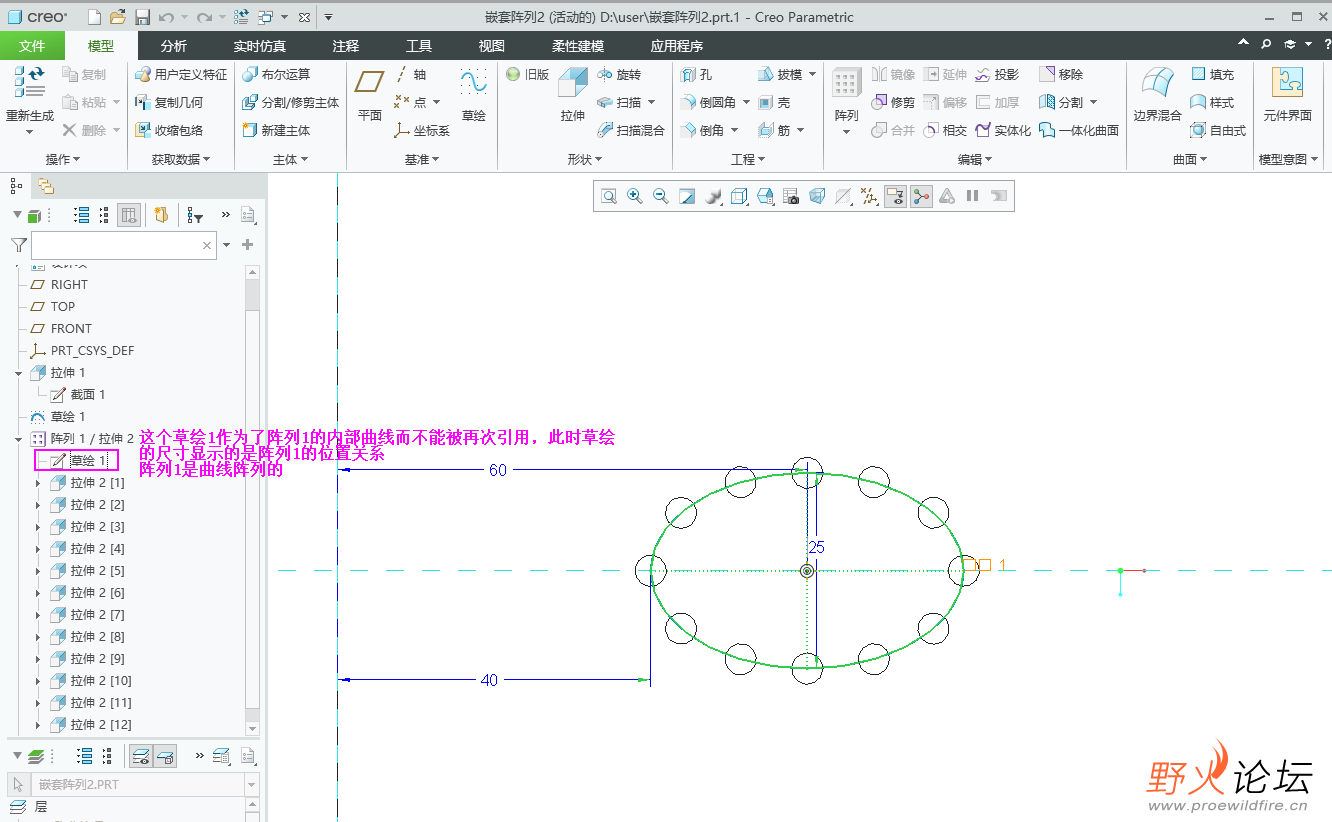Toggle layer visibility eye button in layer toolbar
This screenshot has height=822, width=1332.
[x=141, y=756]
